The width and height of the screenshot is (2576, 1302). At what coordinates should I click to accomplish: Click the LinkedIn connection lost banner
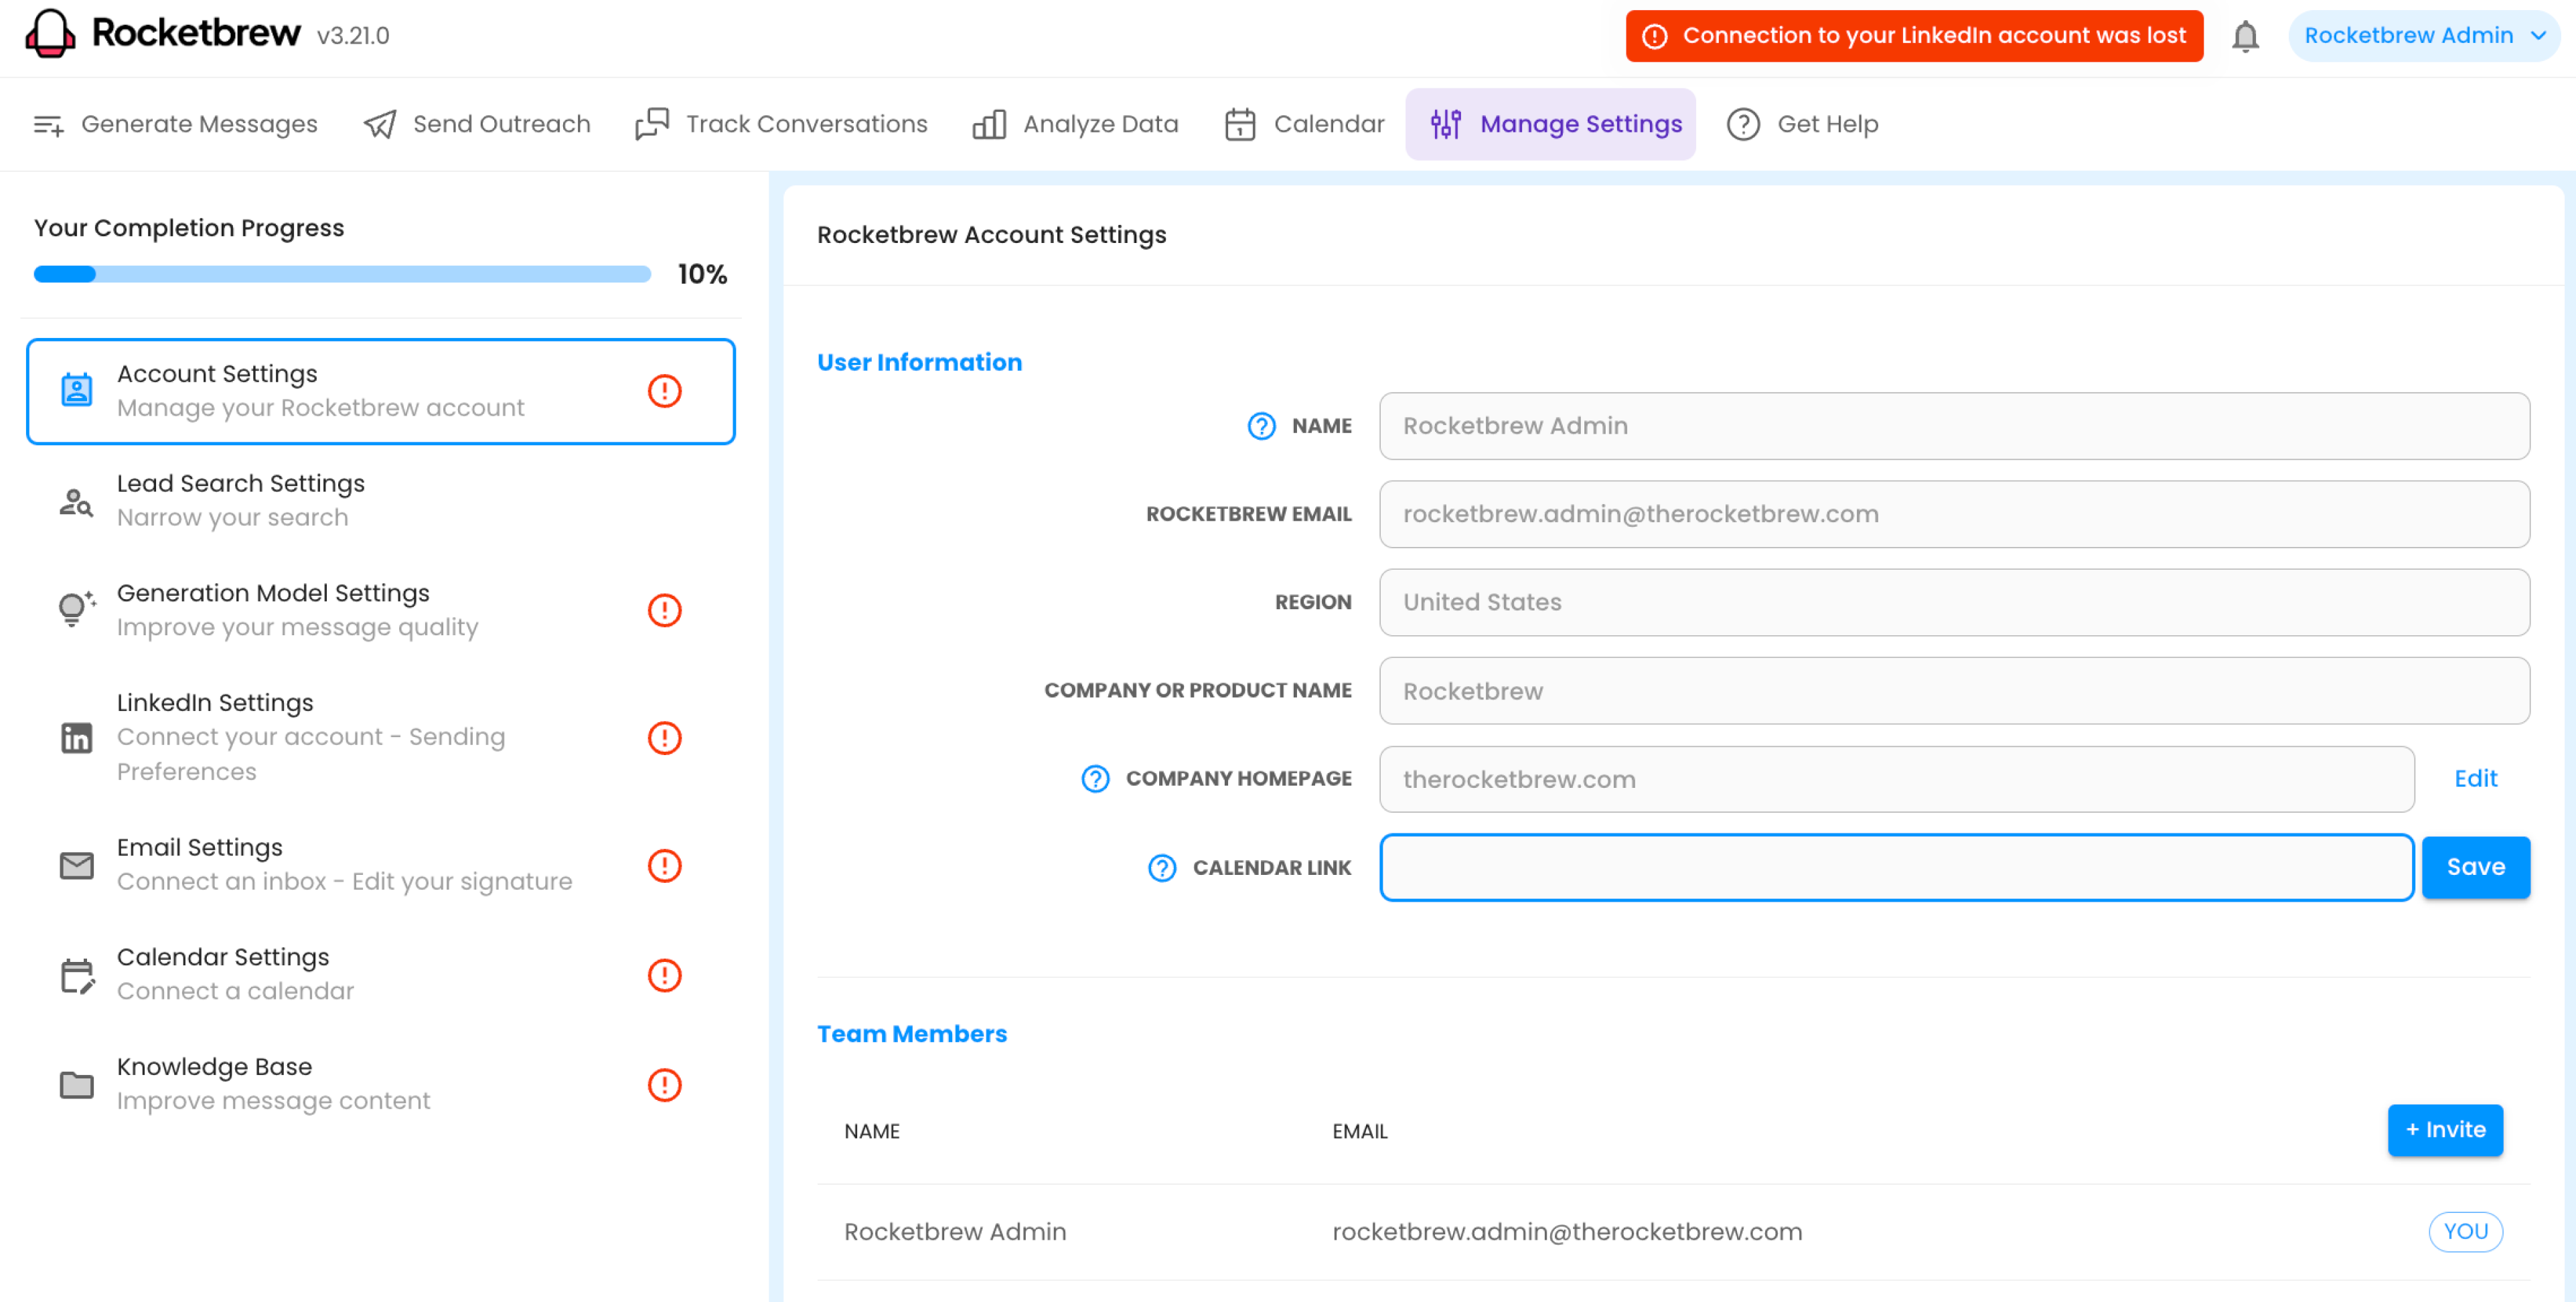pos(1914,36)
